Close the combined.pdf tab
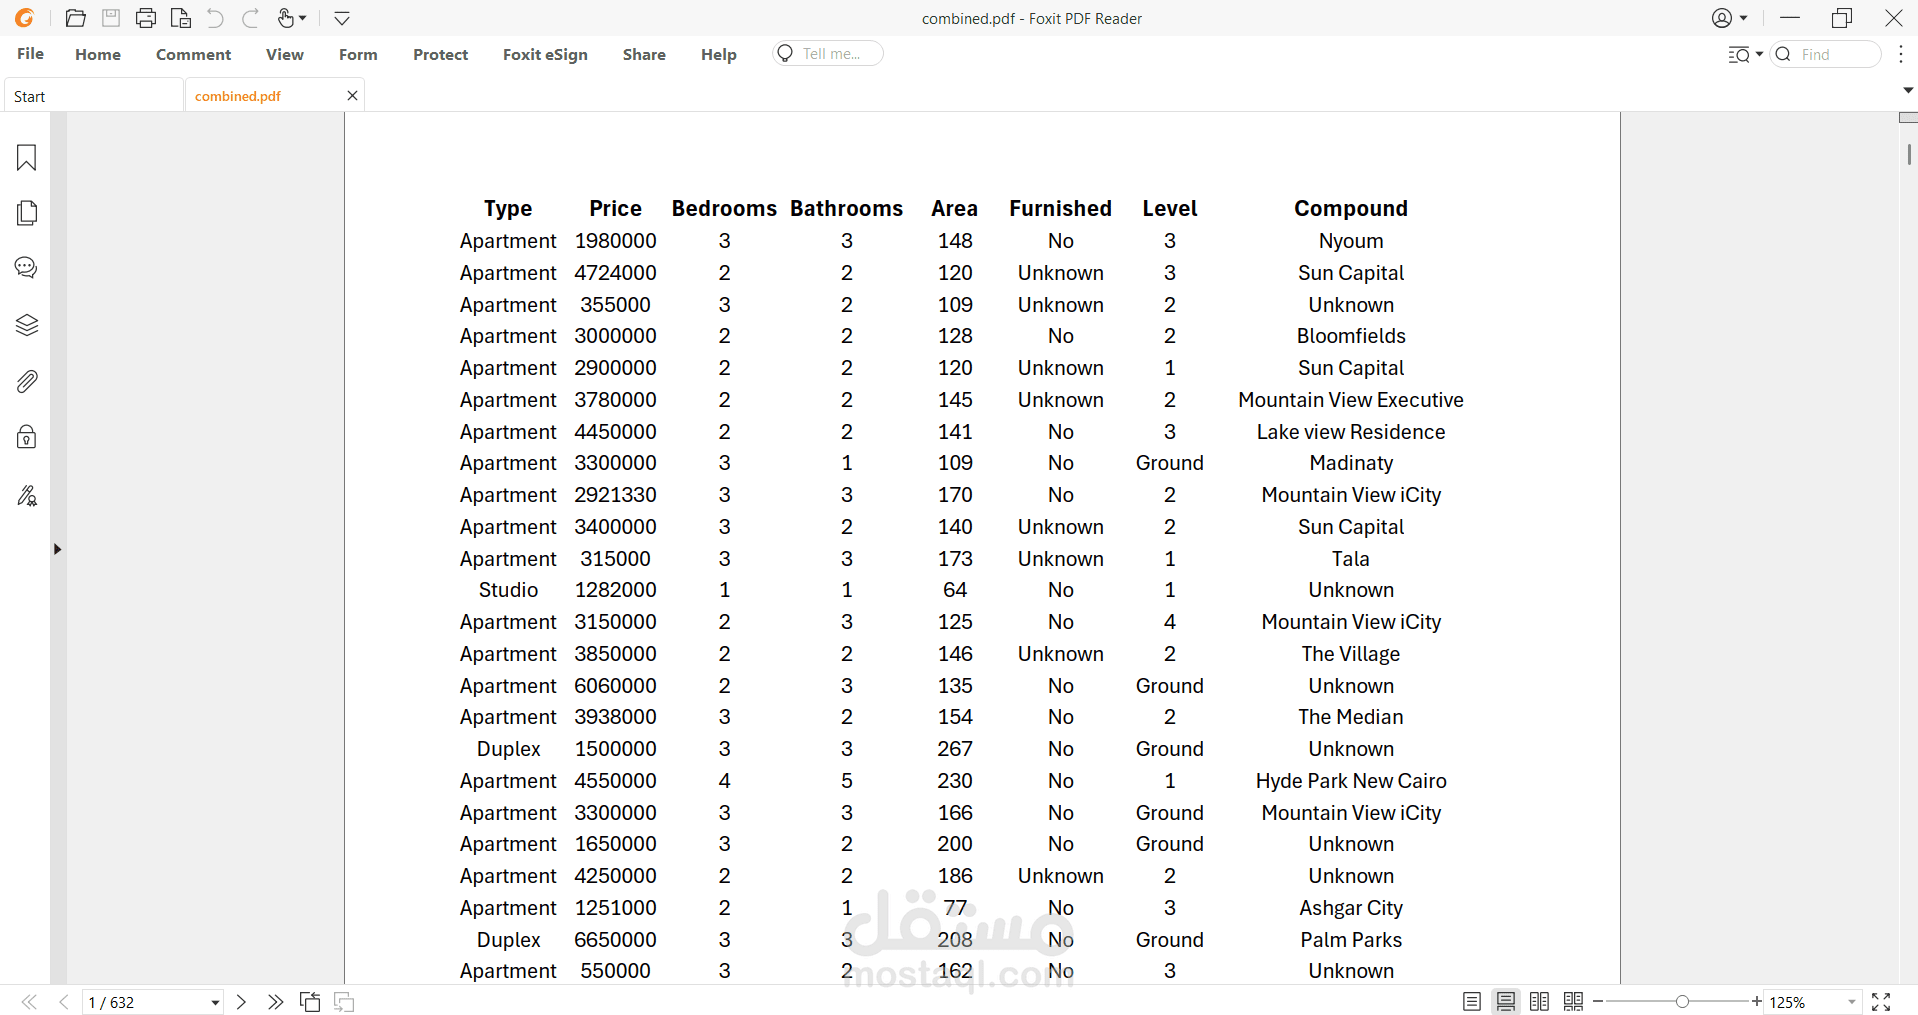 [x=352, y=95]
